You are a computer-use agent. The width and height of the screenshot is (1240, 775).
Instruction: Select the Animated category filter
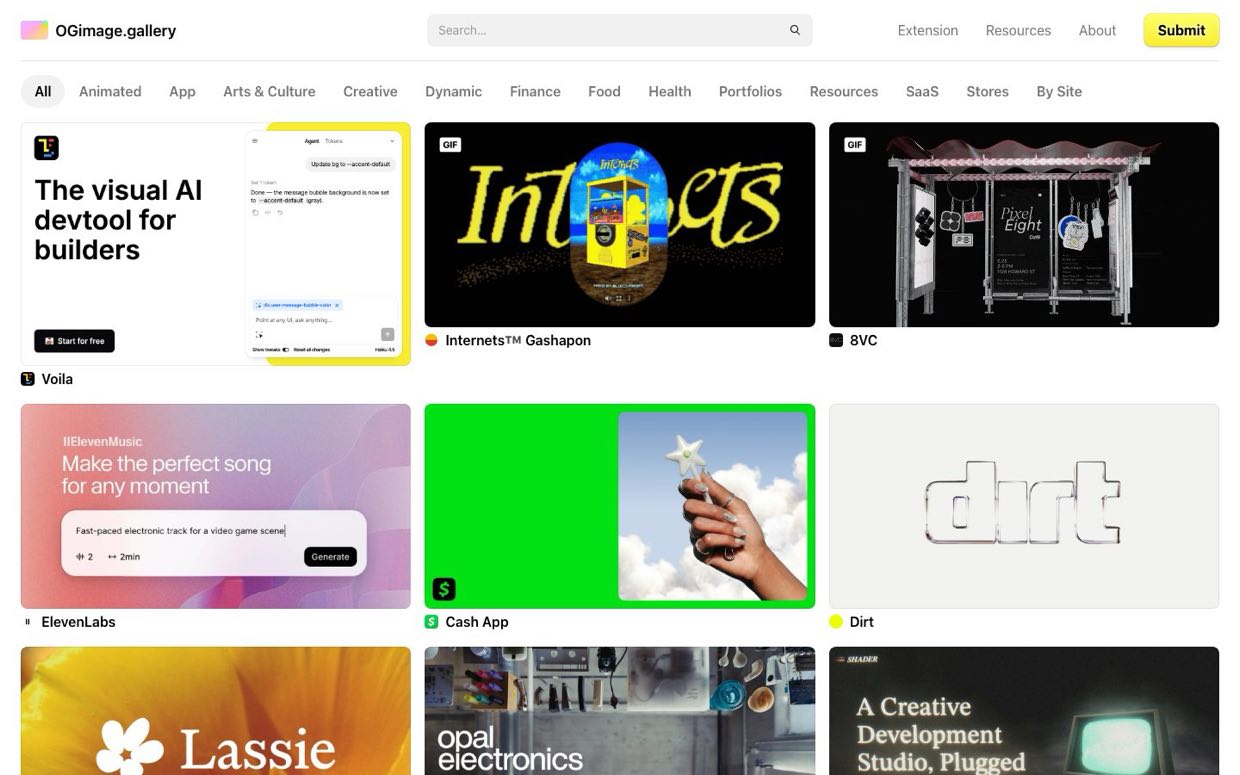[110, 91]
